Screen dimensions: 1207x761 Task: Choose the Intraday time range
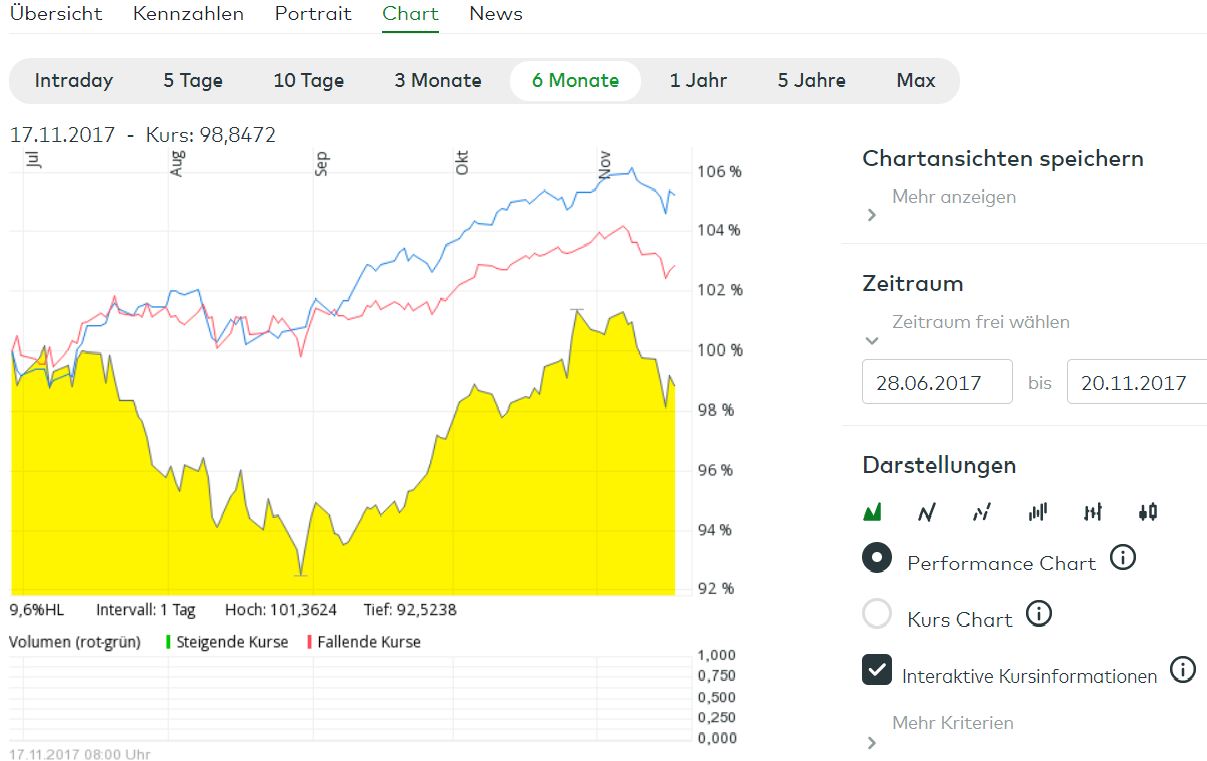point(74,81)
